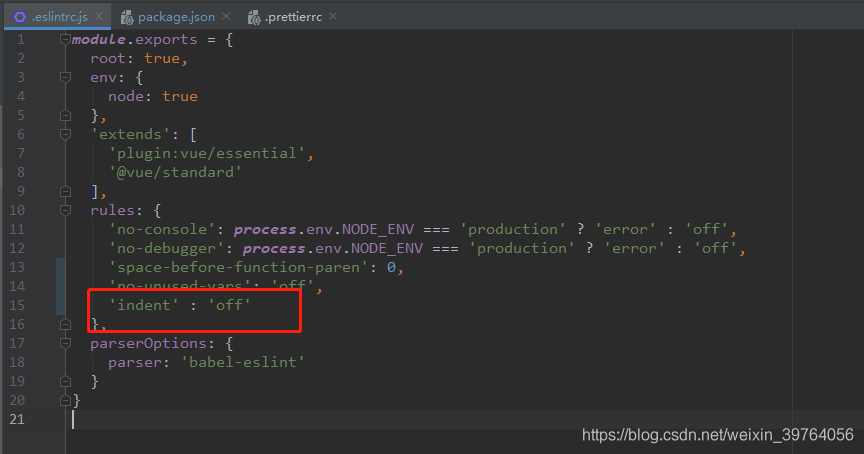Collapse the parserOptions block on line 17

tap(66, 343)
